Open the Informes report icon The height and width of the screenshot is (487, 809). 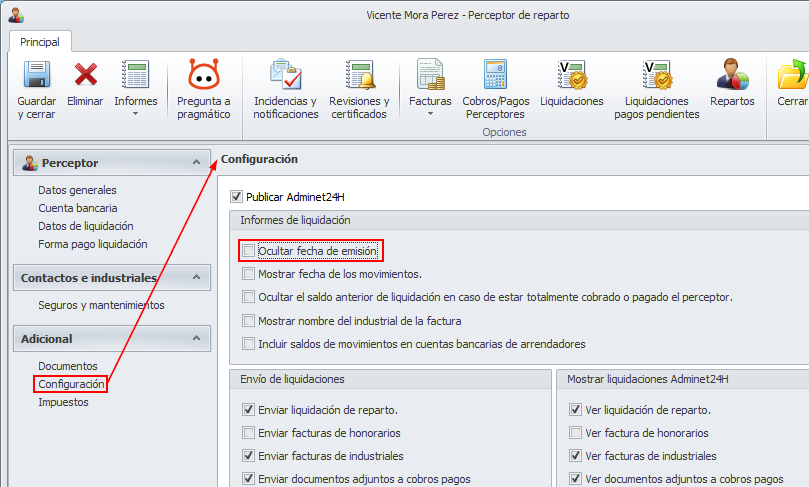point(135,74)
